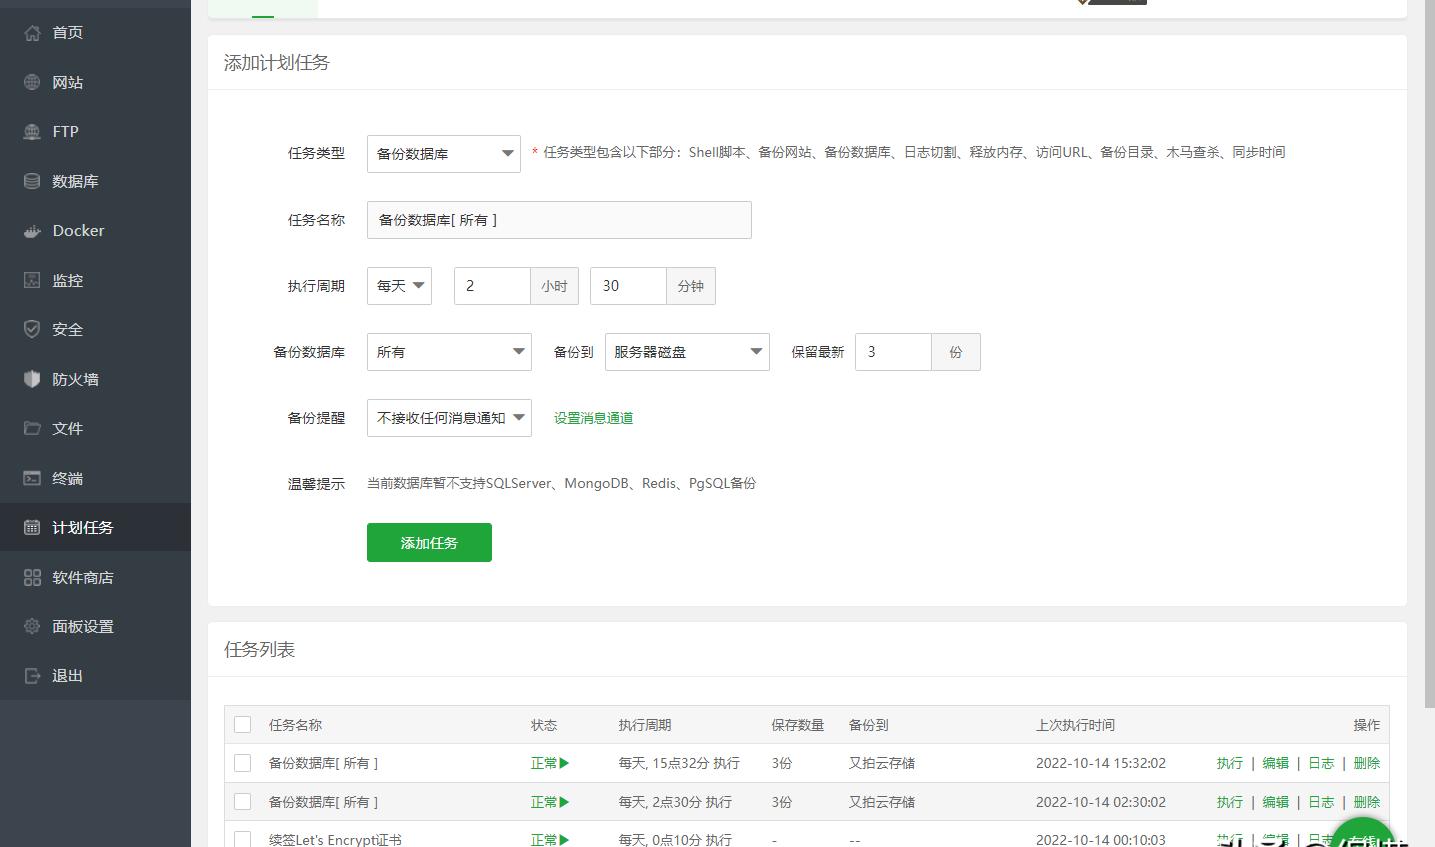Click the 任务名称 column header
The image size is (1435, 847).
pos(295,725)
